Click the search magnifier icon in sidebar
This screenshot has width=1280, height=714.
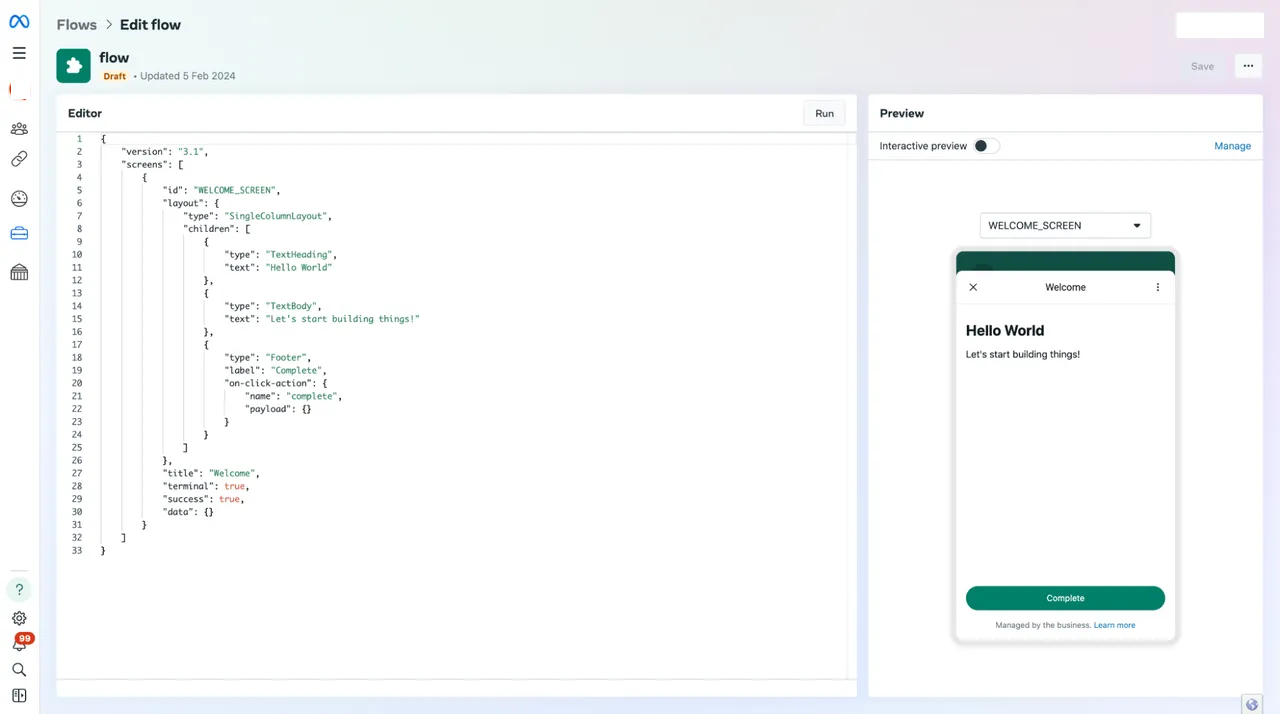[x=19, y=670]
